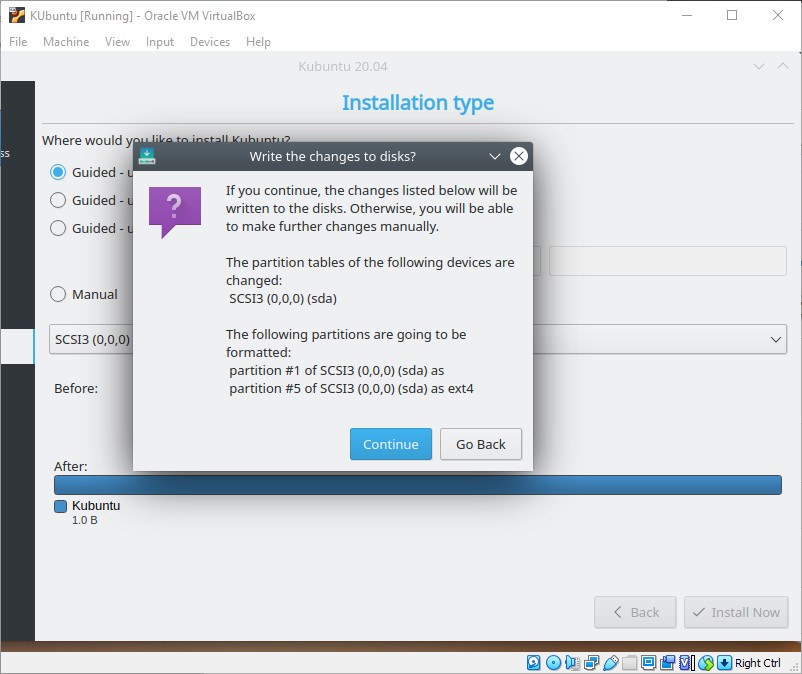
Task: Open the Help menu
Action: tap(258, 42)
